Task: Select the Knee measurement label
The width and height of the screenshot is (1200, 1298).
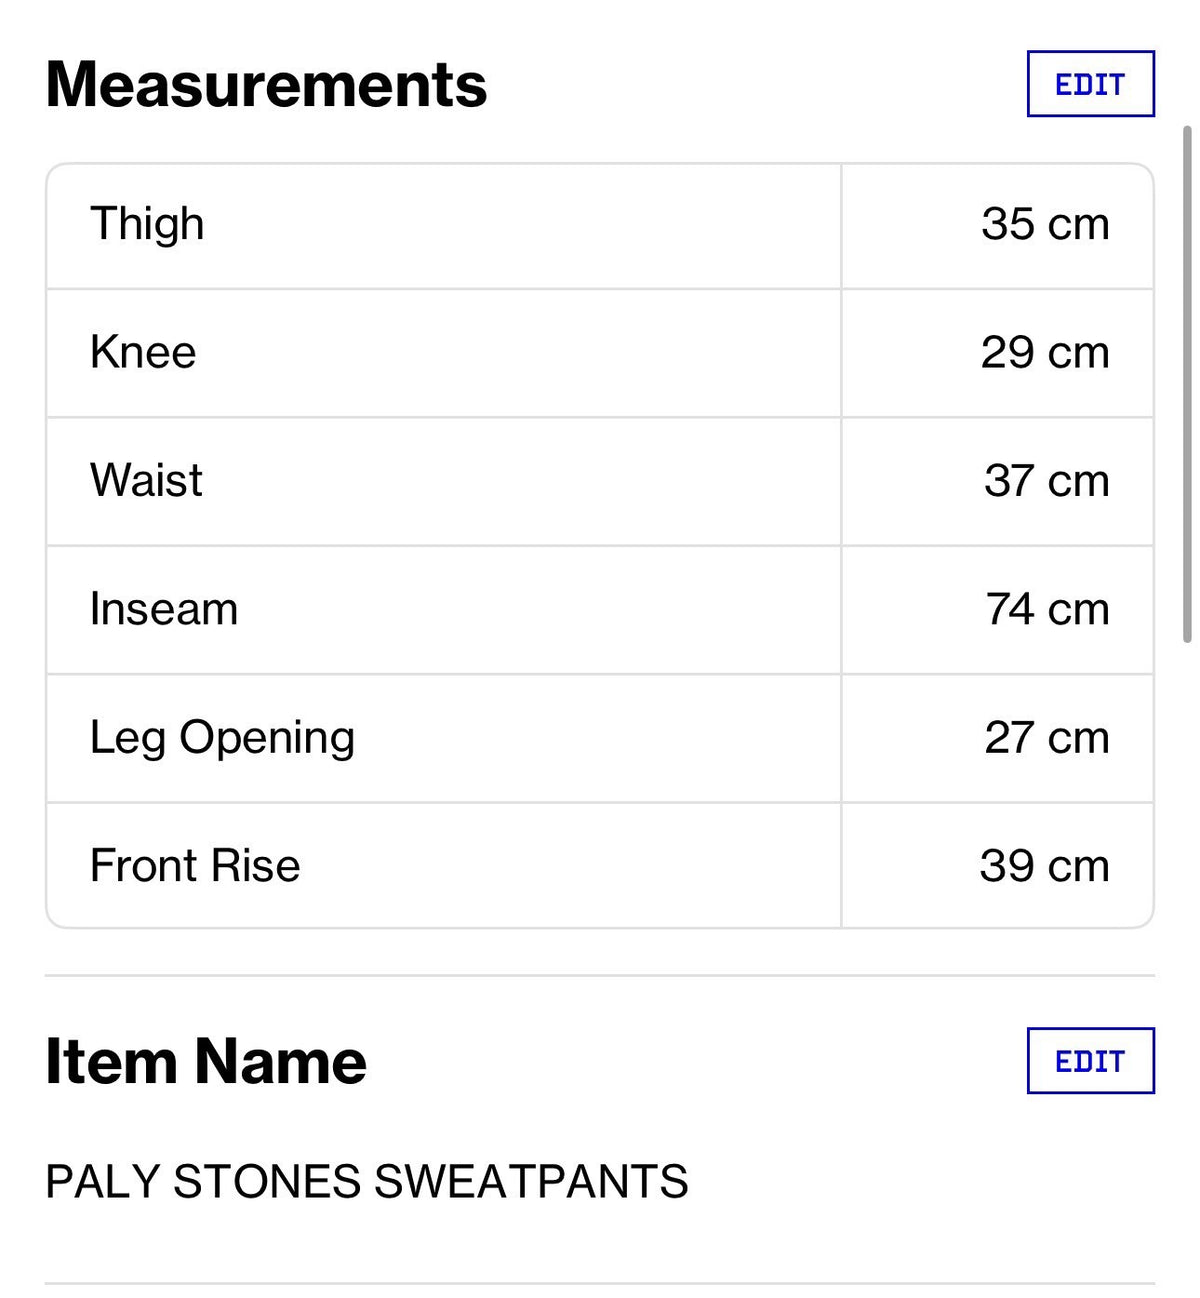Action: click(x=143, y=352)
